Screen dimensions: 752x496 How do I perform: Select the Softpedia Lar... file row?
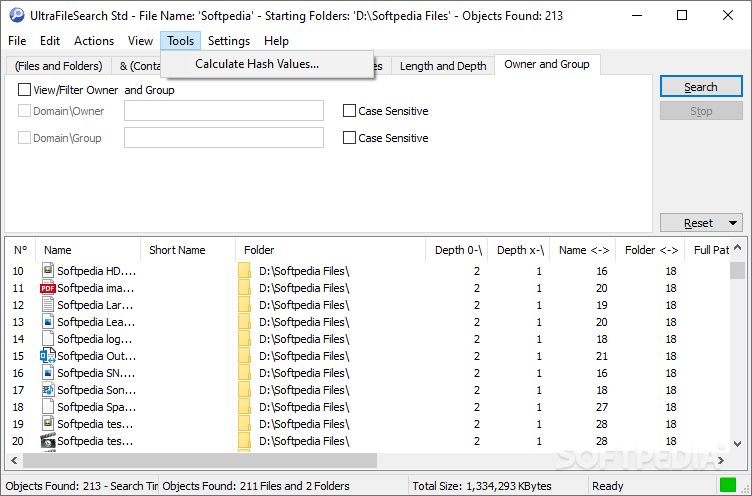tap(367, 305)
